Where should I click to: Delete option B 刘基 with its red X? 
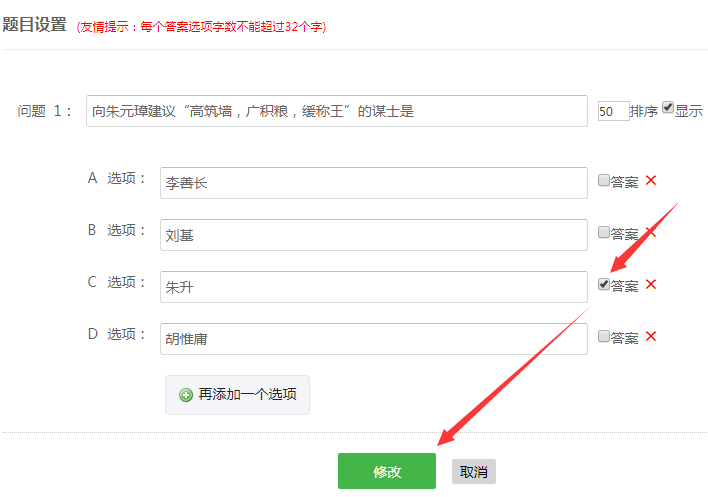coord(651,232)
